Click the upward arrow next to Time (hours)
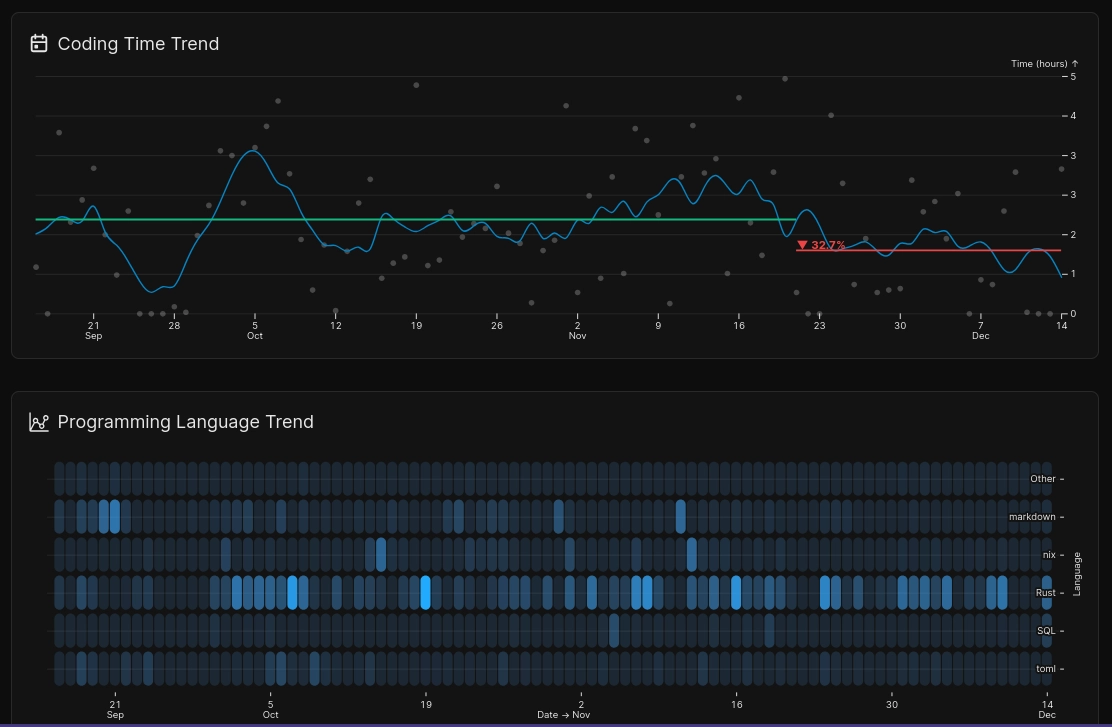1112x727 pixels. [1075, 63]
